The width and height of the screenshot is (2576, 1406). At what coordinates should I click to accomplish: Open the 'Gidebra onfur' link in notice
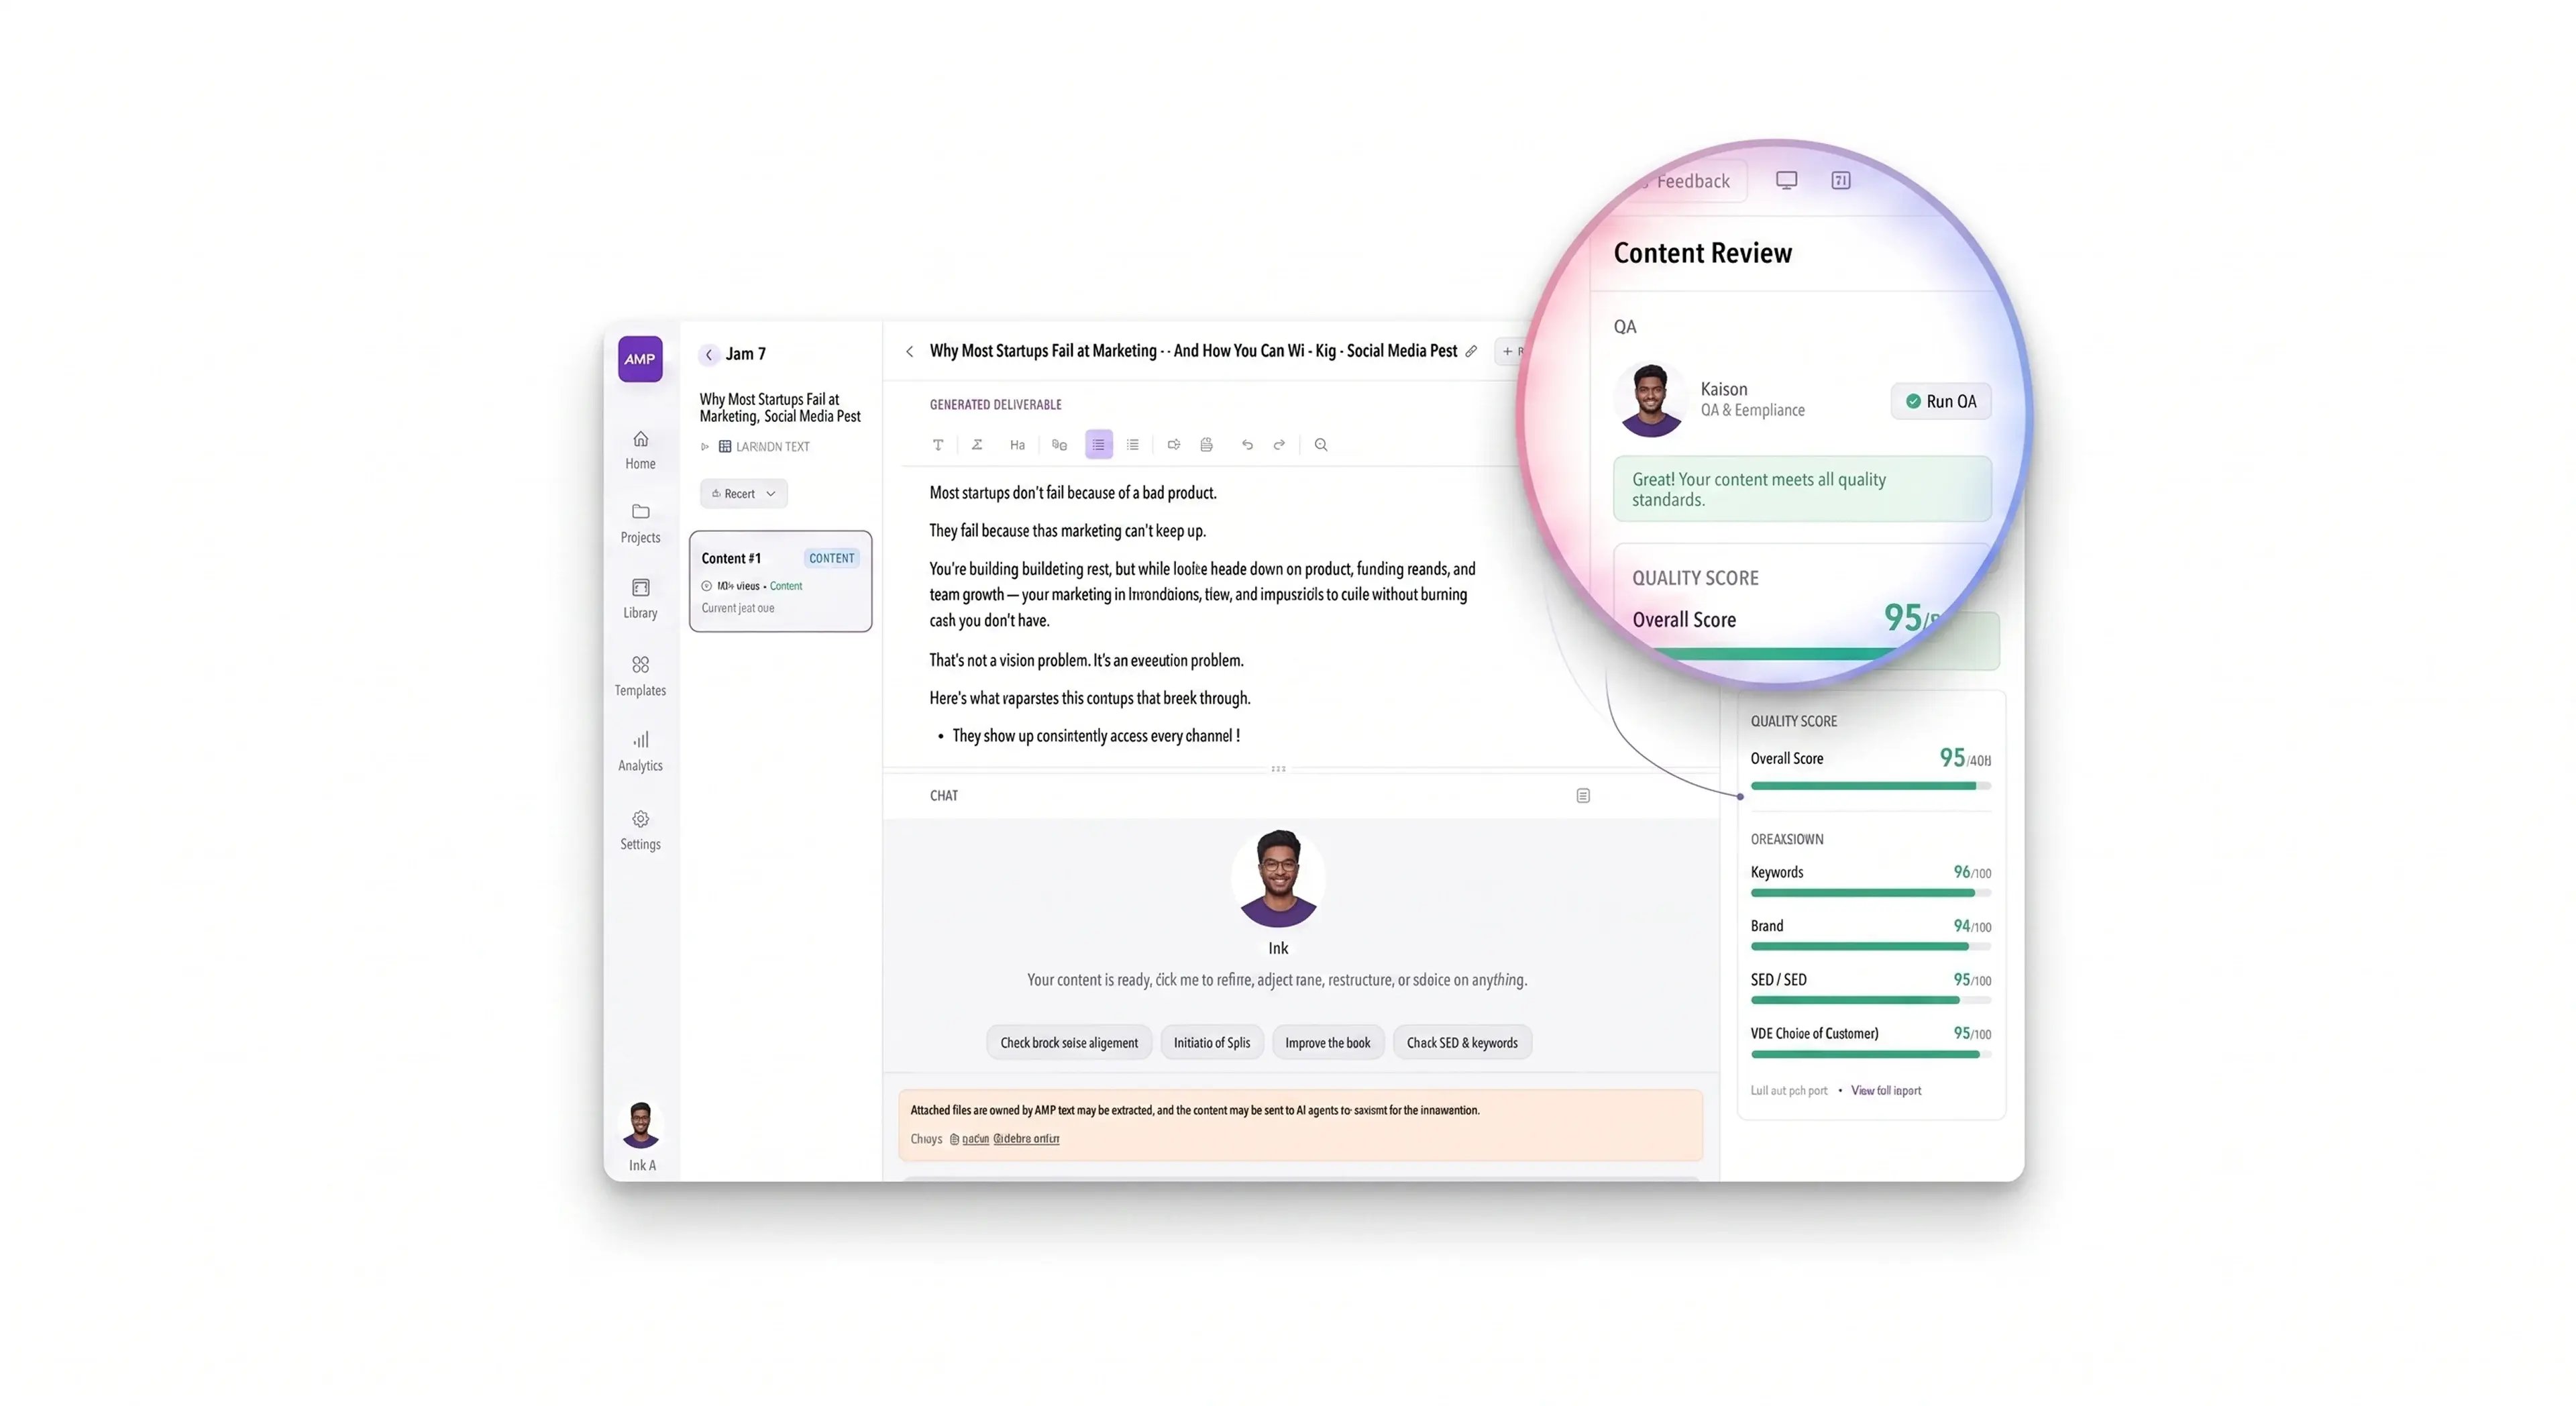click(x=1026, y=1139)
